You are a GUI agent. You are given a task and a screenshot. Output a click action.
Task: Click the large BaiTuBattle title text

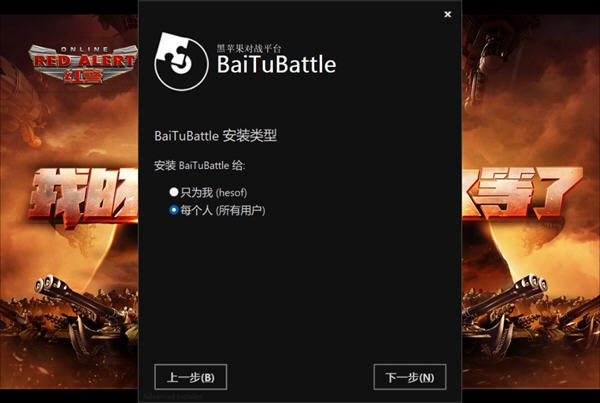coord(276,64)
